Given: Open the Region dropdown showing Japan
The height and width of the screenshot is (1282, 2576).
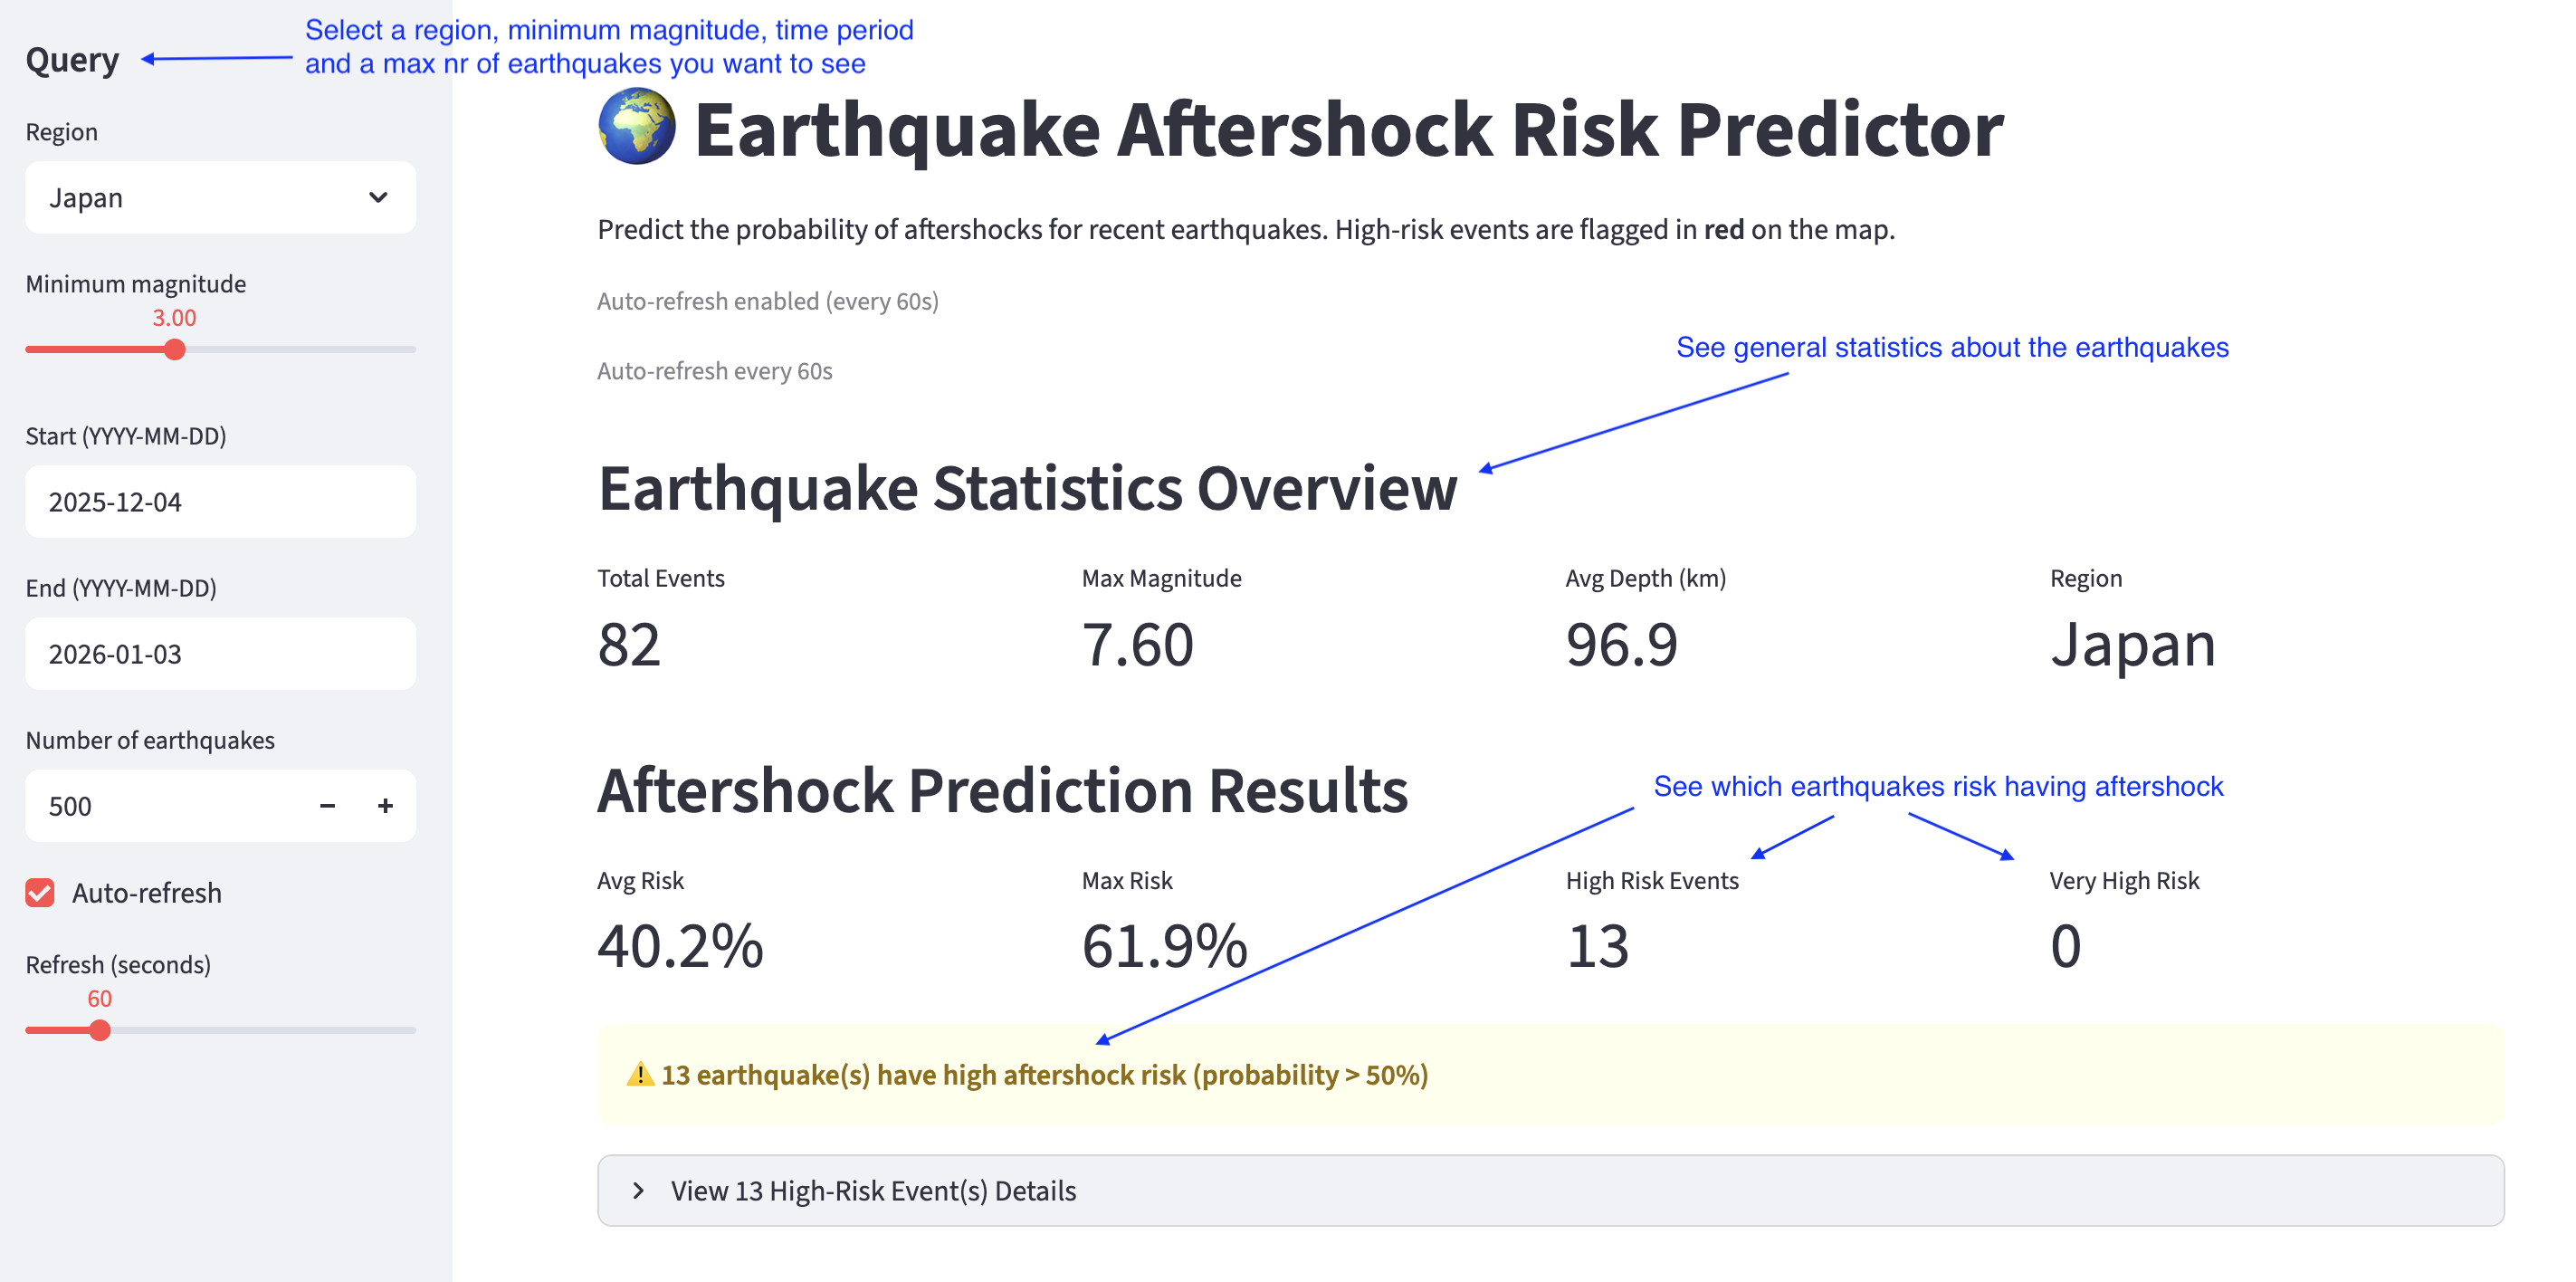Looking at the screenshot, I should [x=220, y=197].
